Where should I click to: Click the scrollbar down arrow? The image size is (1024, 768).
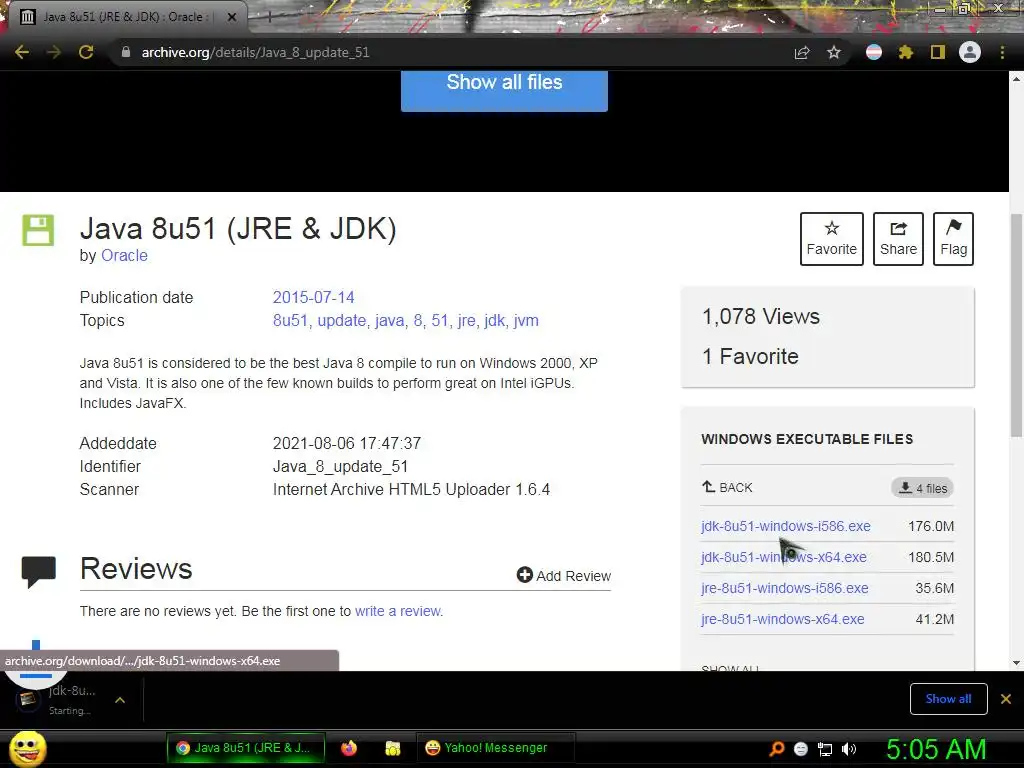tap(1016, 663)
